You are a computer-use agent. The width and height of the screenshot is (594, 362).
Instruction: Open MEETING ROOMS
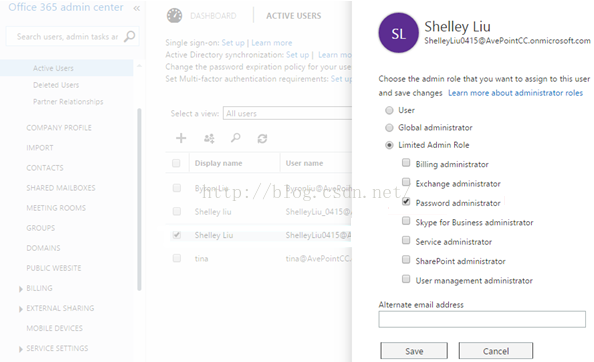click(56, 208)
